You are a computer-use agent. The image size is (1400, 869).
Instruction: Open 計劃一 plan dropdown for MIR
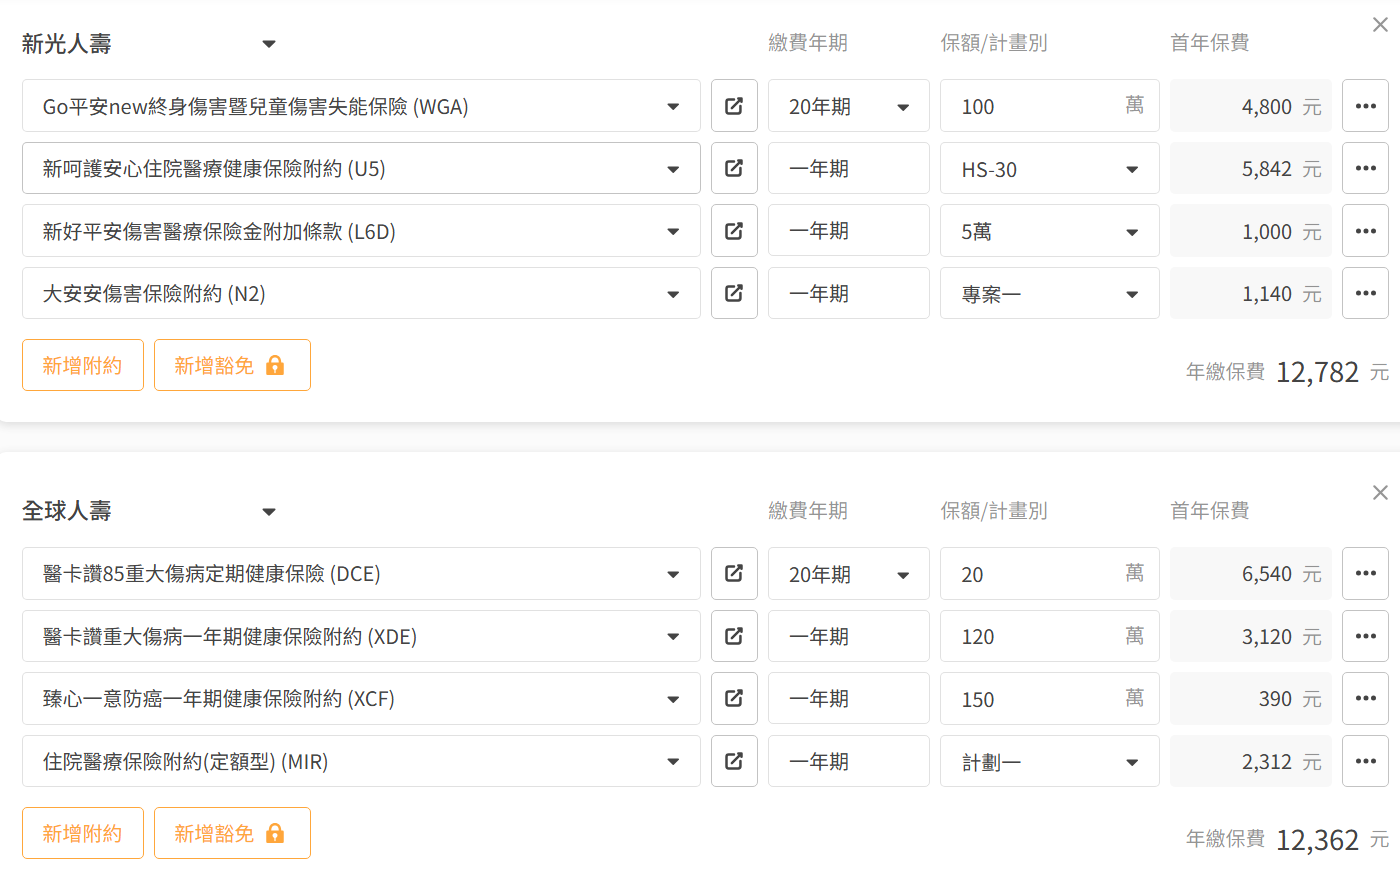tap(1049, 762)
